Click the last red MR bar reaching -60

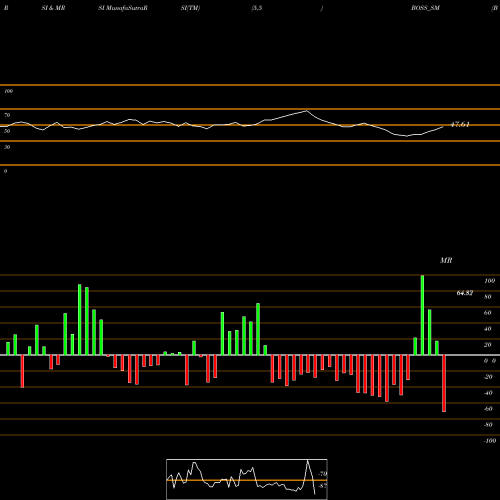[444, 383]
